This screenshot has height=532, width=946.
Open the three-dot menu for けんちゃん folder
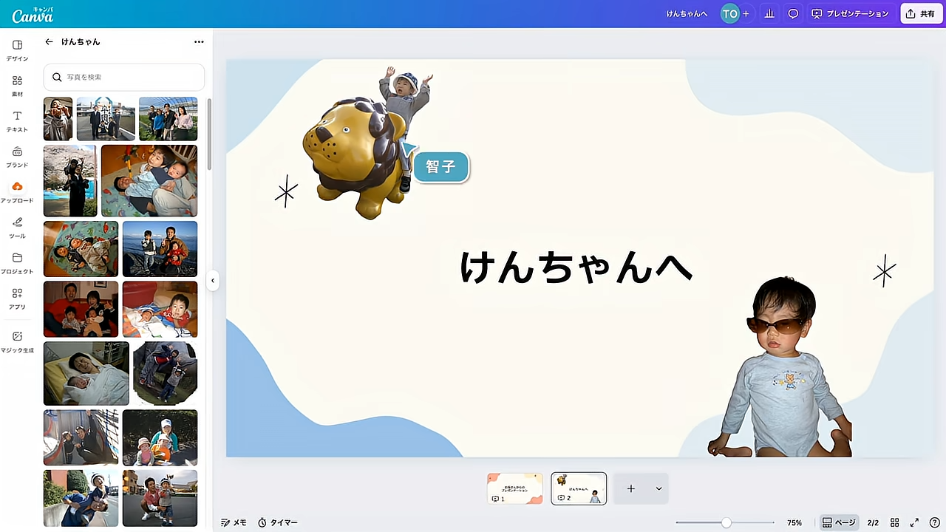(x=198, y=42)
